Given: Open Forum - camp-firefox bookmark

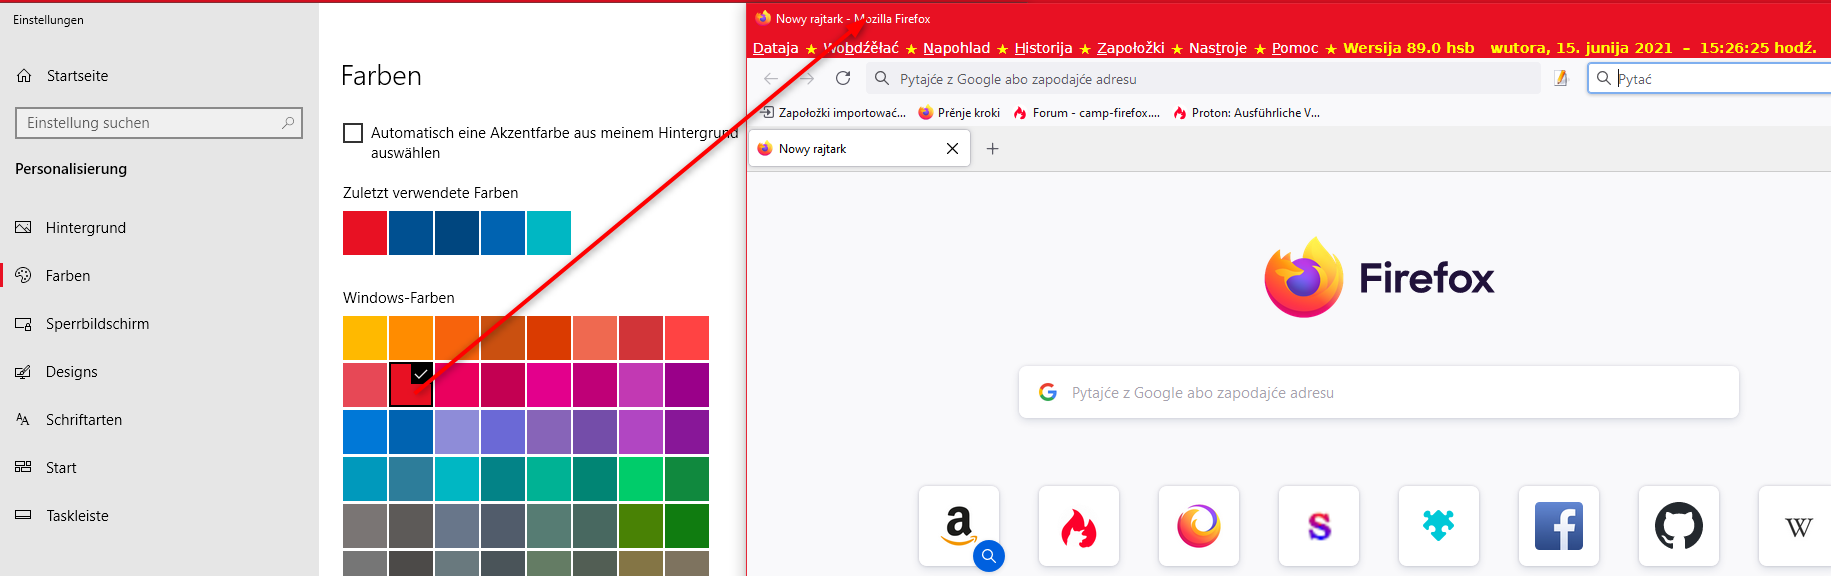Looking at the screenshot, I should point(1086,113).
